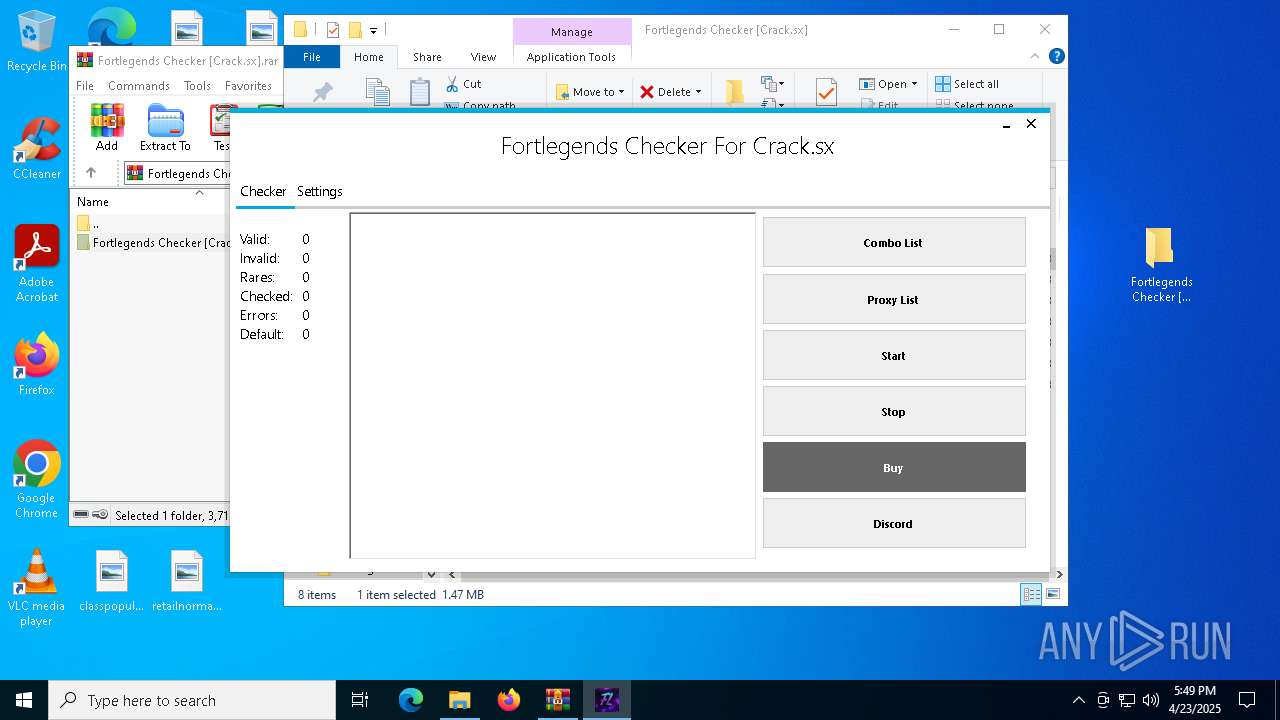Click Select all in Explorer ribbon
Image resolution: width=1280 pixels, height=720 pixels.
(967, 84)
